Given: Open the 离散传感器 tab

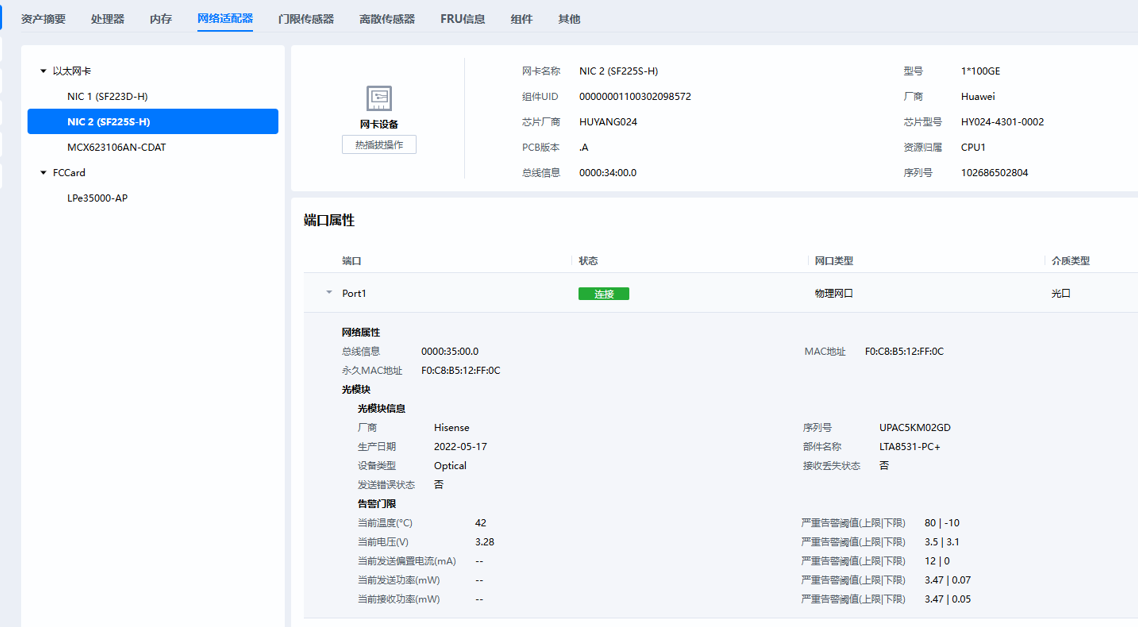Looking at the screenshot, I should pos(387,19).
